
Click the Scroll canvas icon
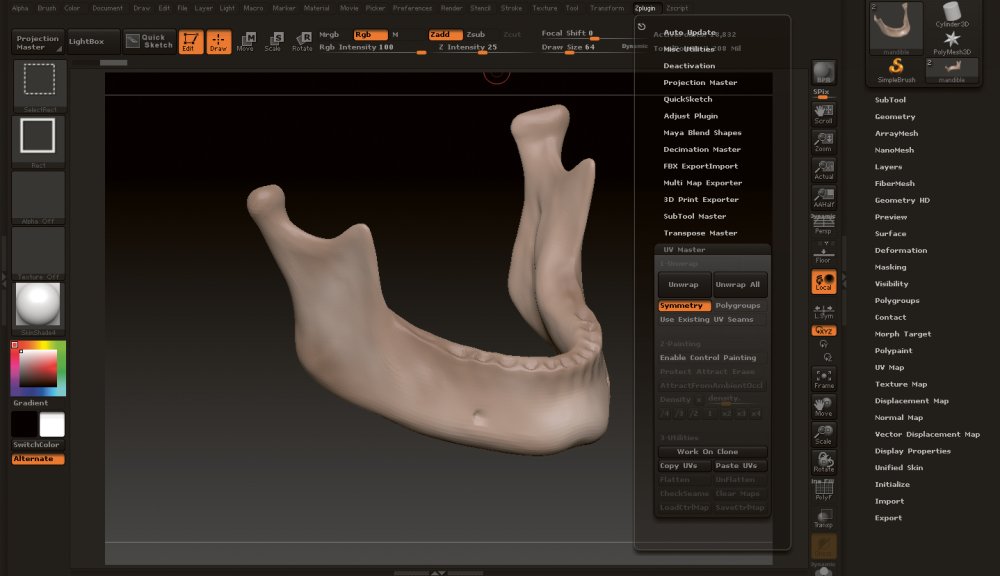point(823,114)
